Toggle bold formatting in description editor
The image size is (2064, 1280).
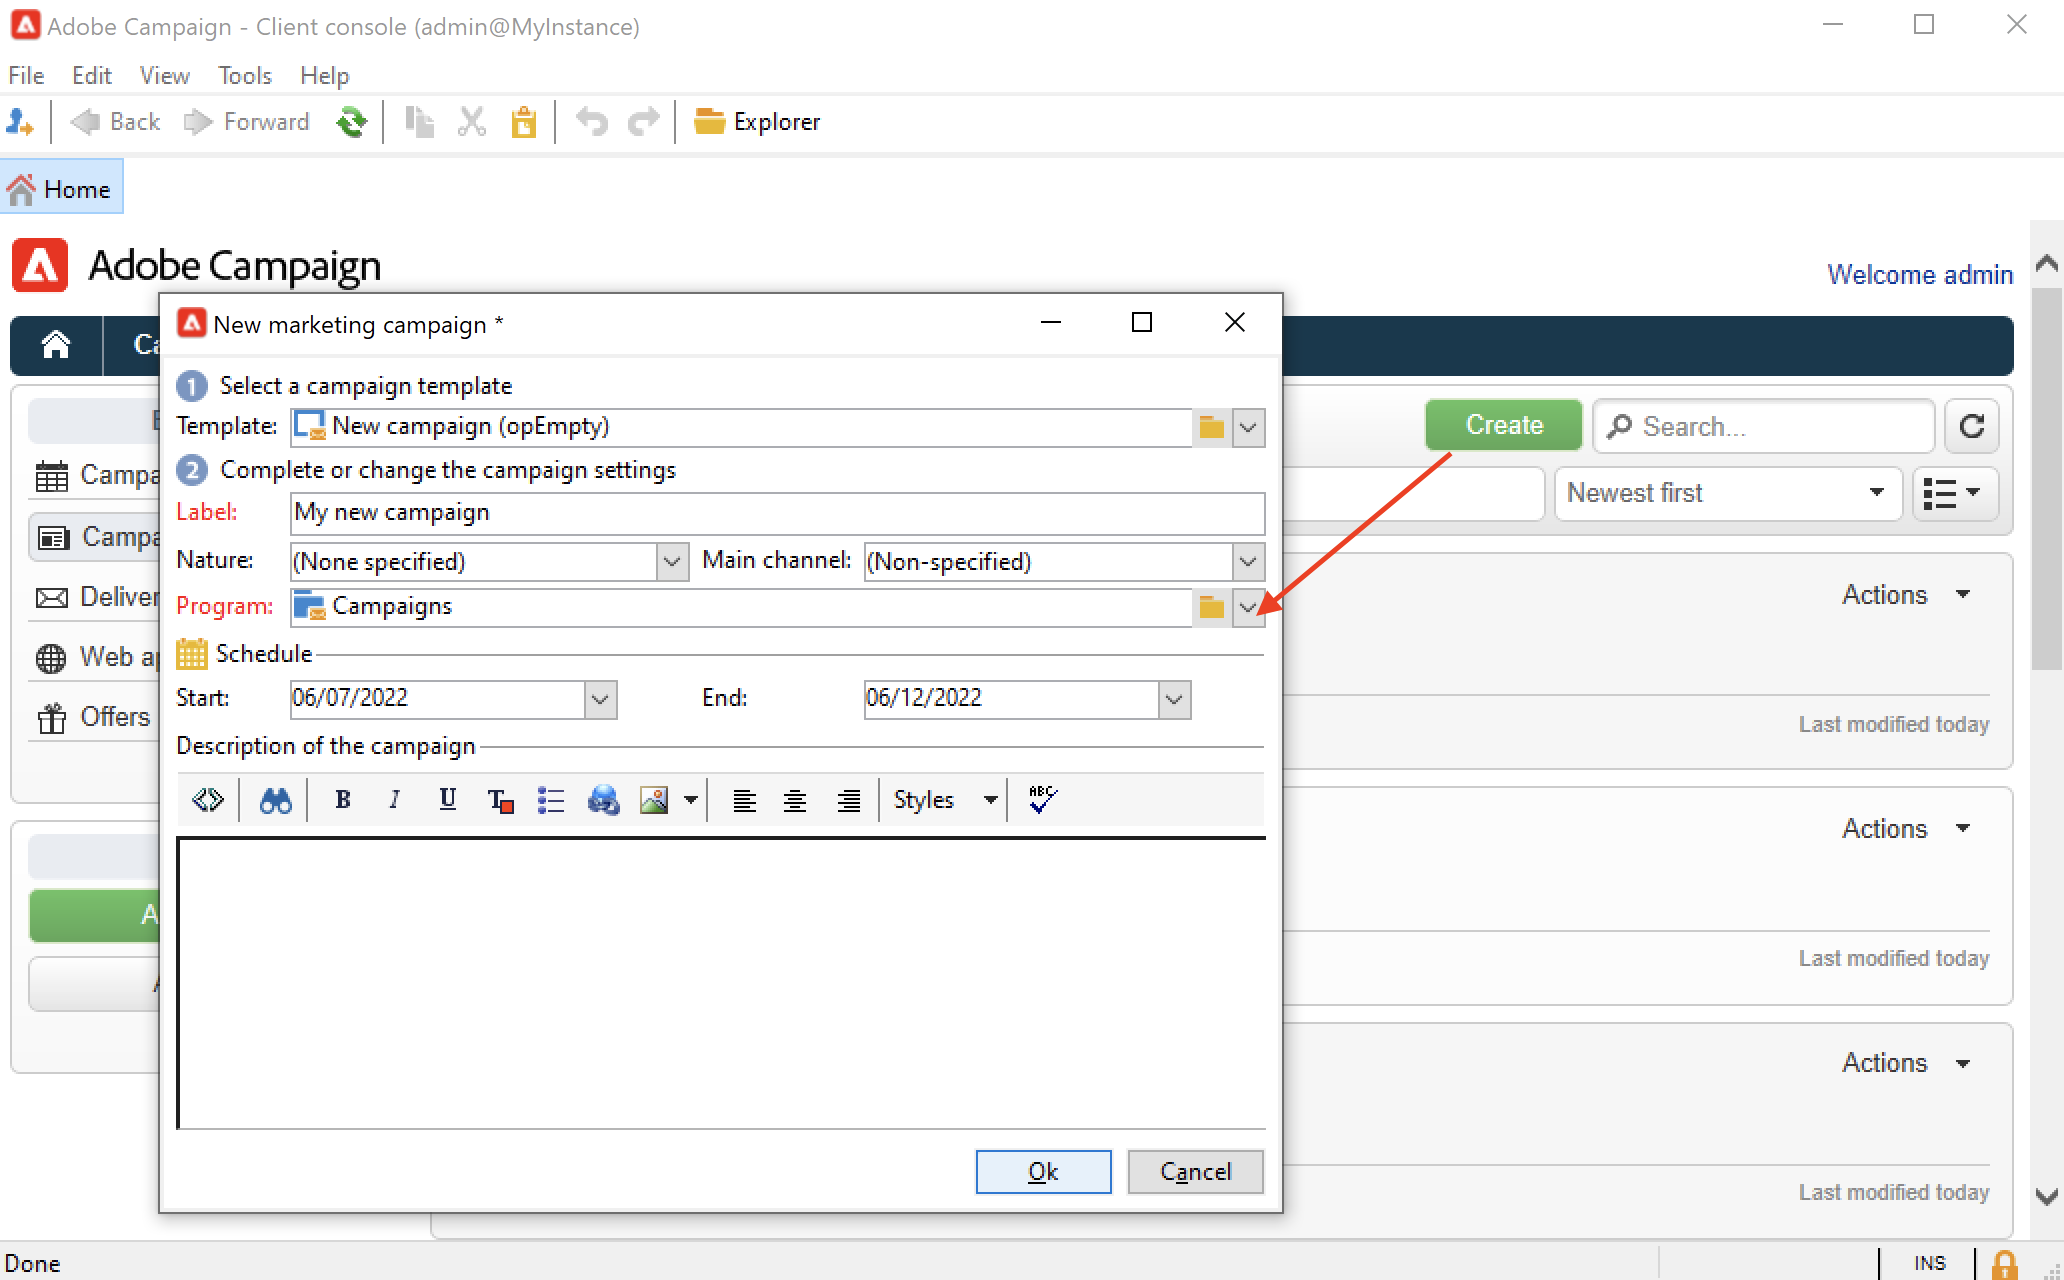point(343,800)
